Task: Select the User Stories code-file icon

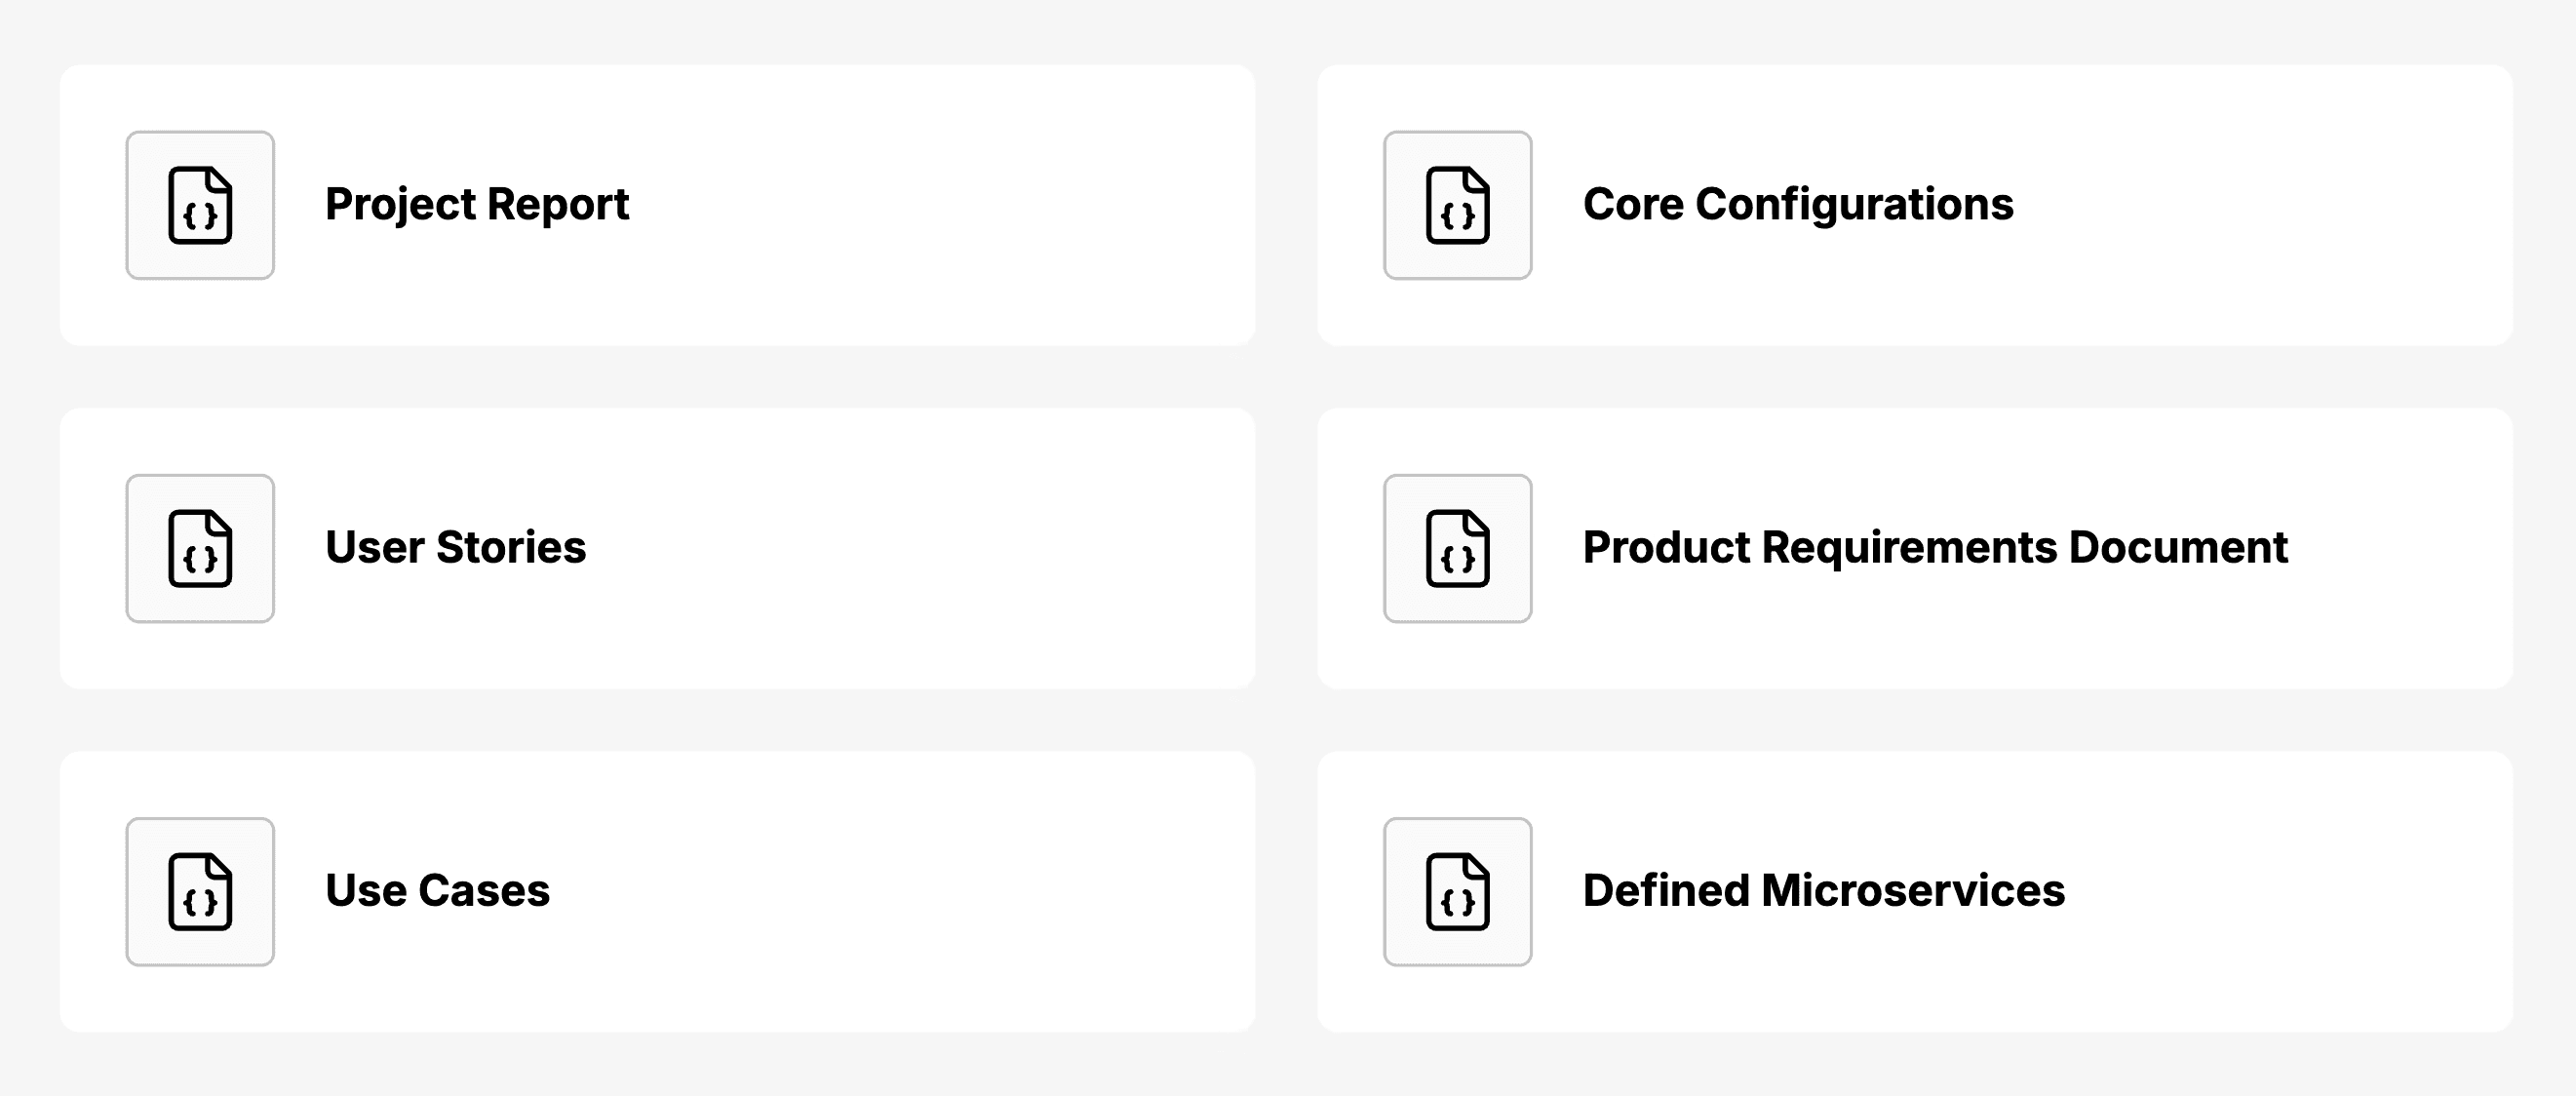Action: click(200, 548)
